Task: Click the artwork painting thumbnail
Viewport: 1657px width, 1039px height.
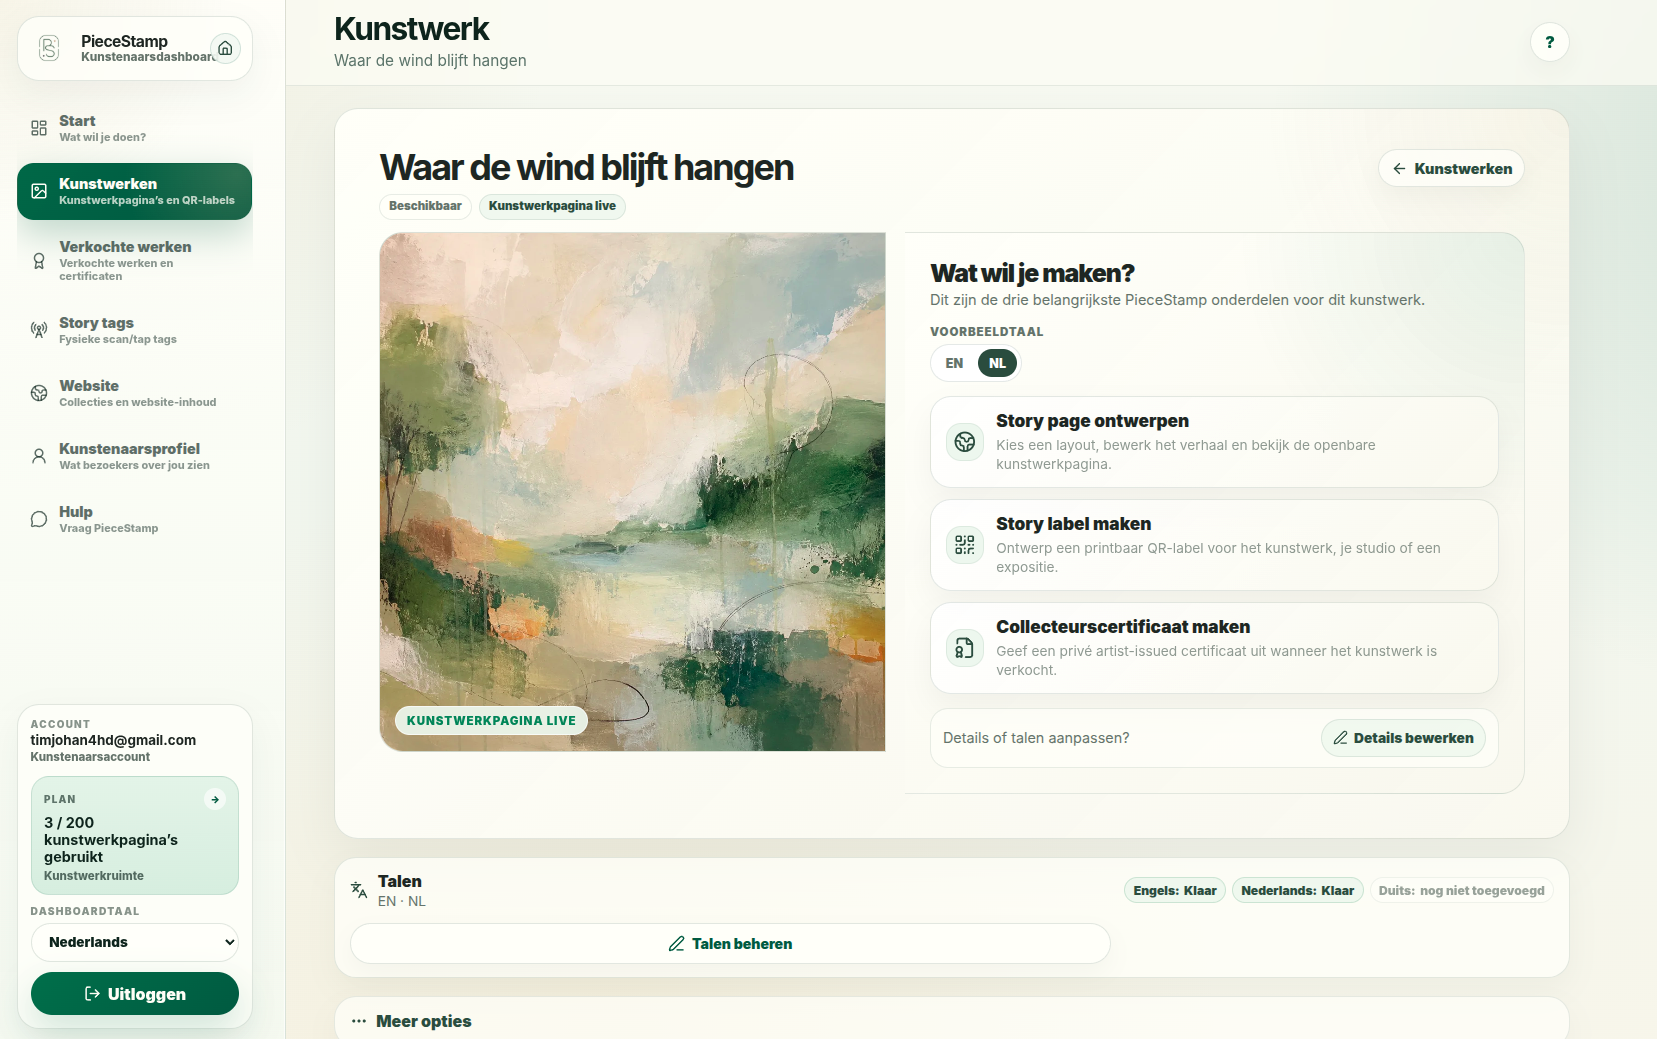Action: point(632,492)
